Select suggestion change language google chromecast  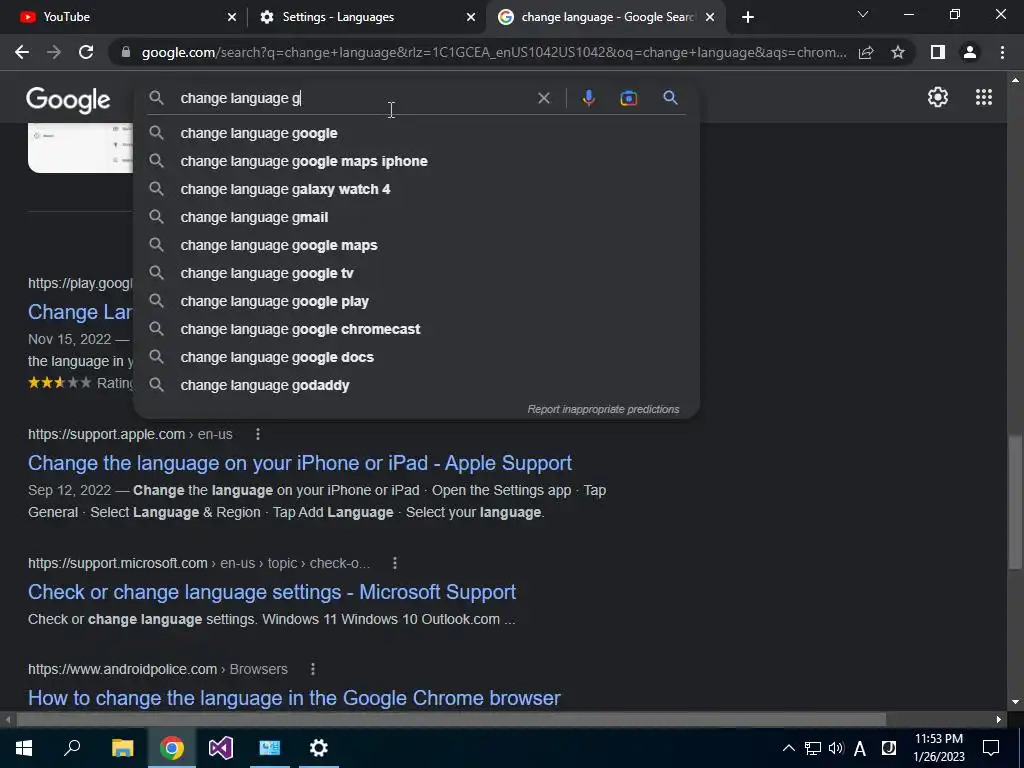click(416, 330)
